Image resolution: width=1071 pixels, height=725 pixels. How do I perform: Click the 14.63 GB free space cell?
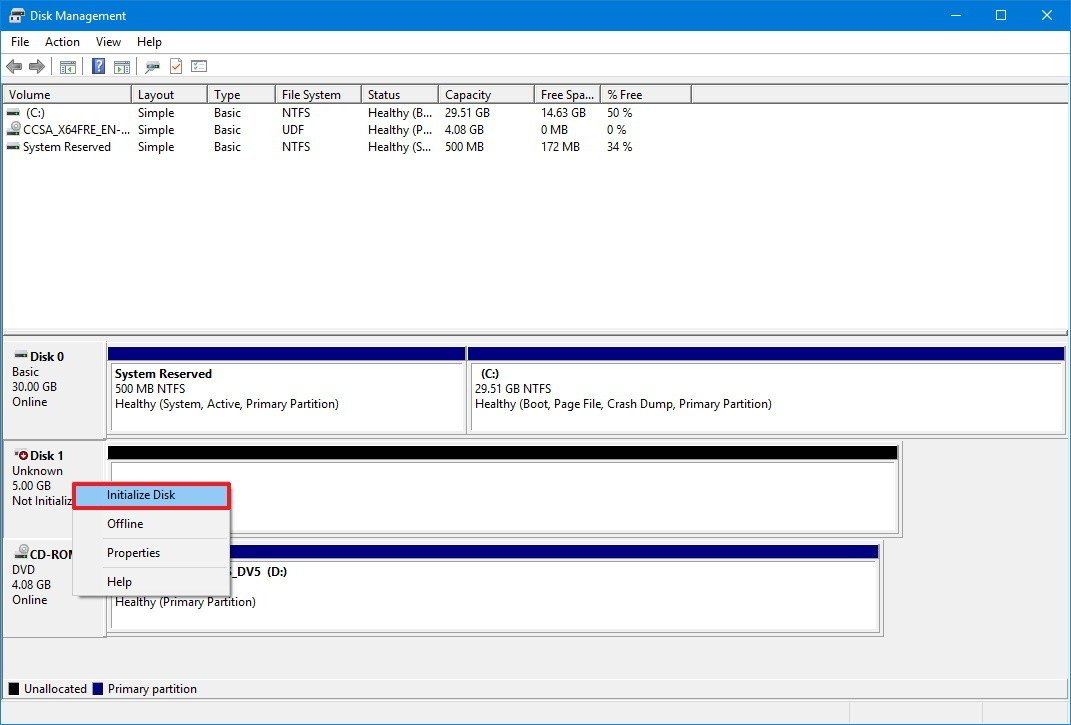564,113
